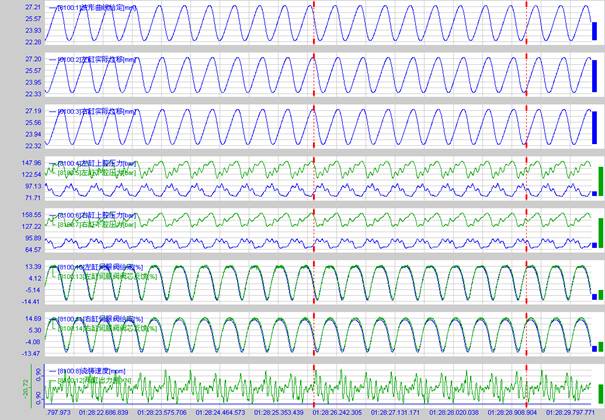Click the tall green bar beside fifth chart
The width and height of the screenshot is (605, 420).
click(600, 230)
